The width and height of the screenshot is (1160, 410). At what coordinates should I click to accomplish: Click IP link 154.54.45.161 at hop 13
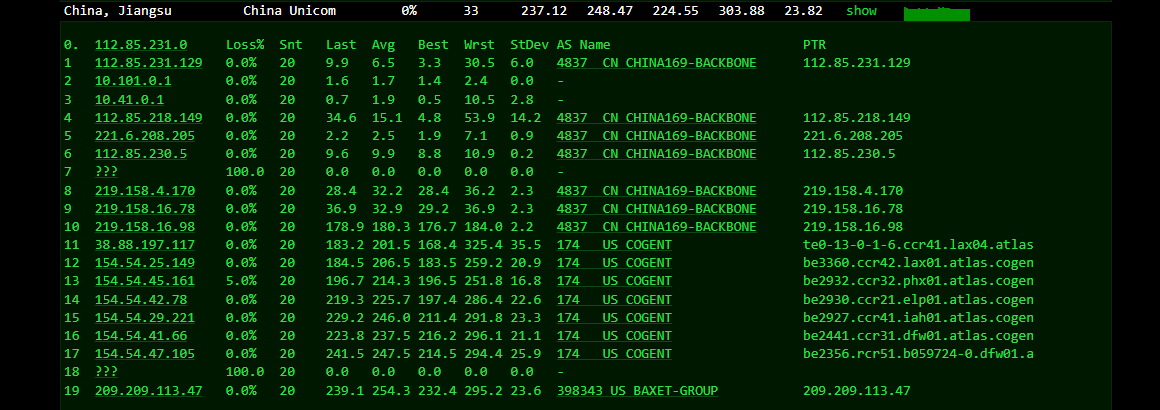145,280
